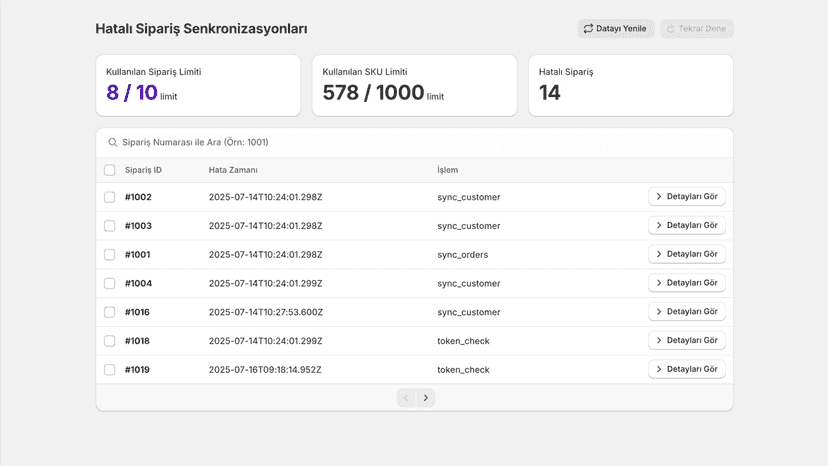This screenshot has width=828, height=466.
Task: Click token_check in row #1019
Action: click(x=463, y=370)
